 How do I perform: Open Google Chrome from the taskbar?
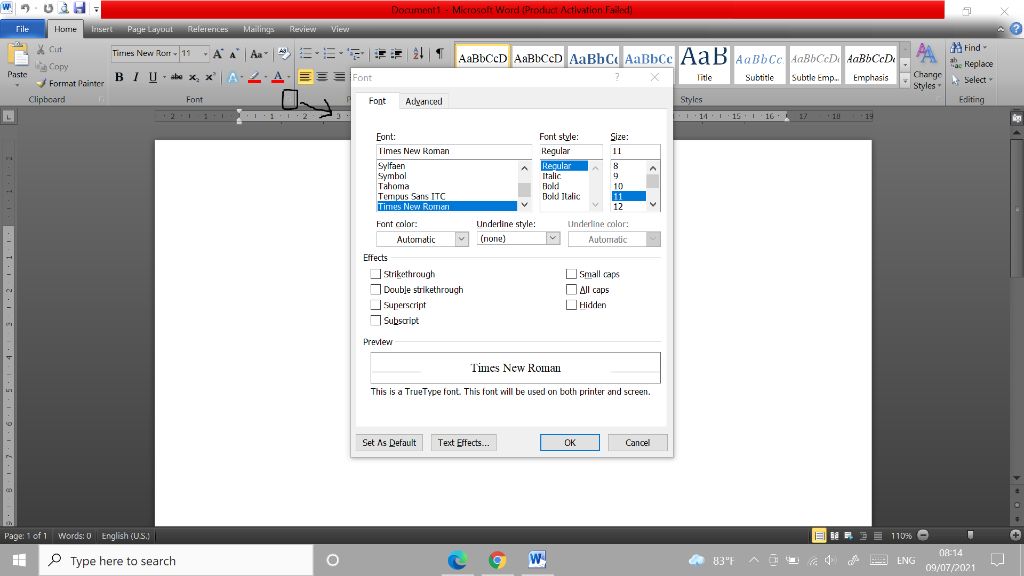tap(497, 560)
